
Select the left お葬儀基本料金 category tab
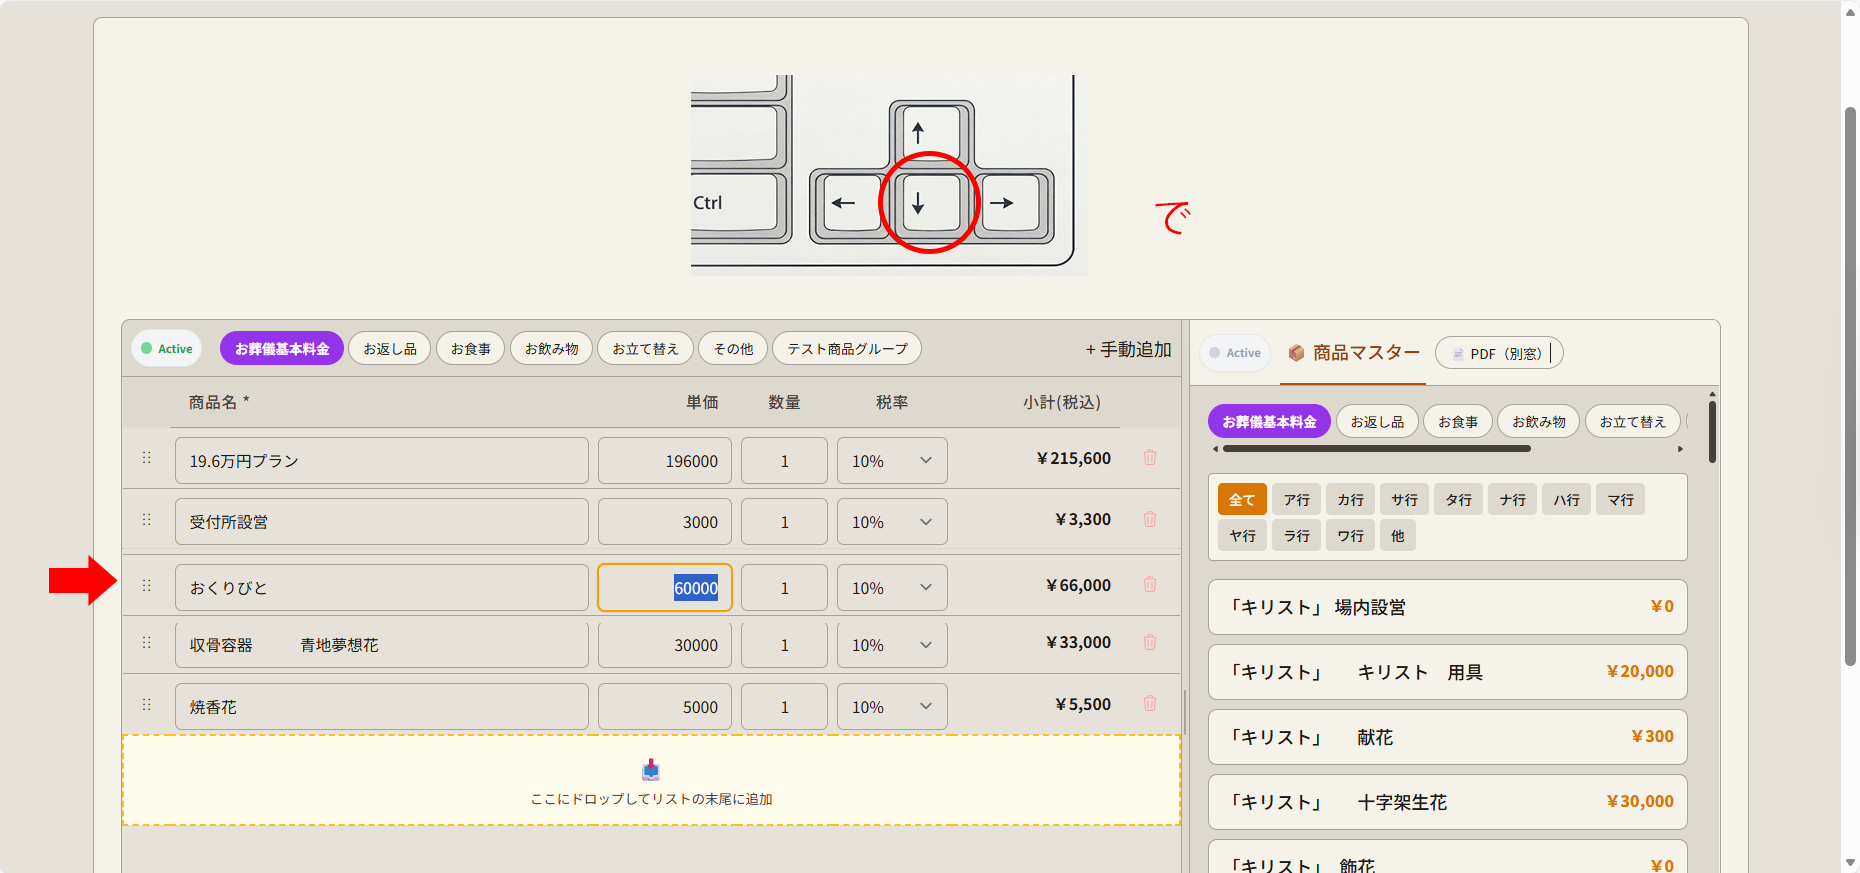(x=282, y=349)
